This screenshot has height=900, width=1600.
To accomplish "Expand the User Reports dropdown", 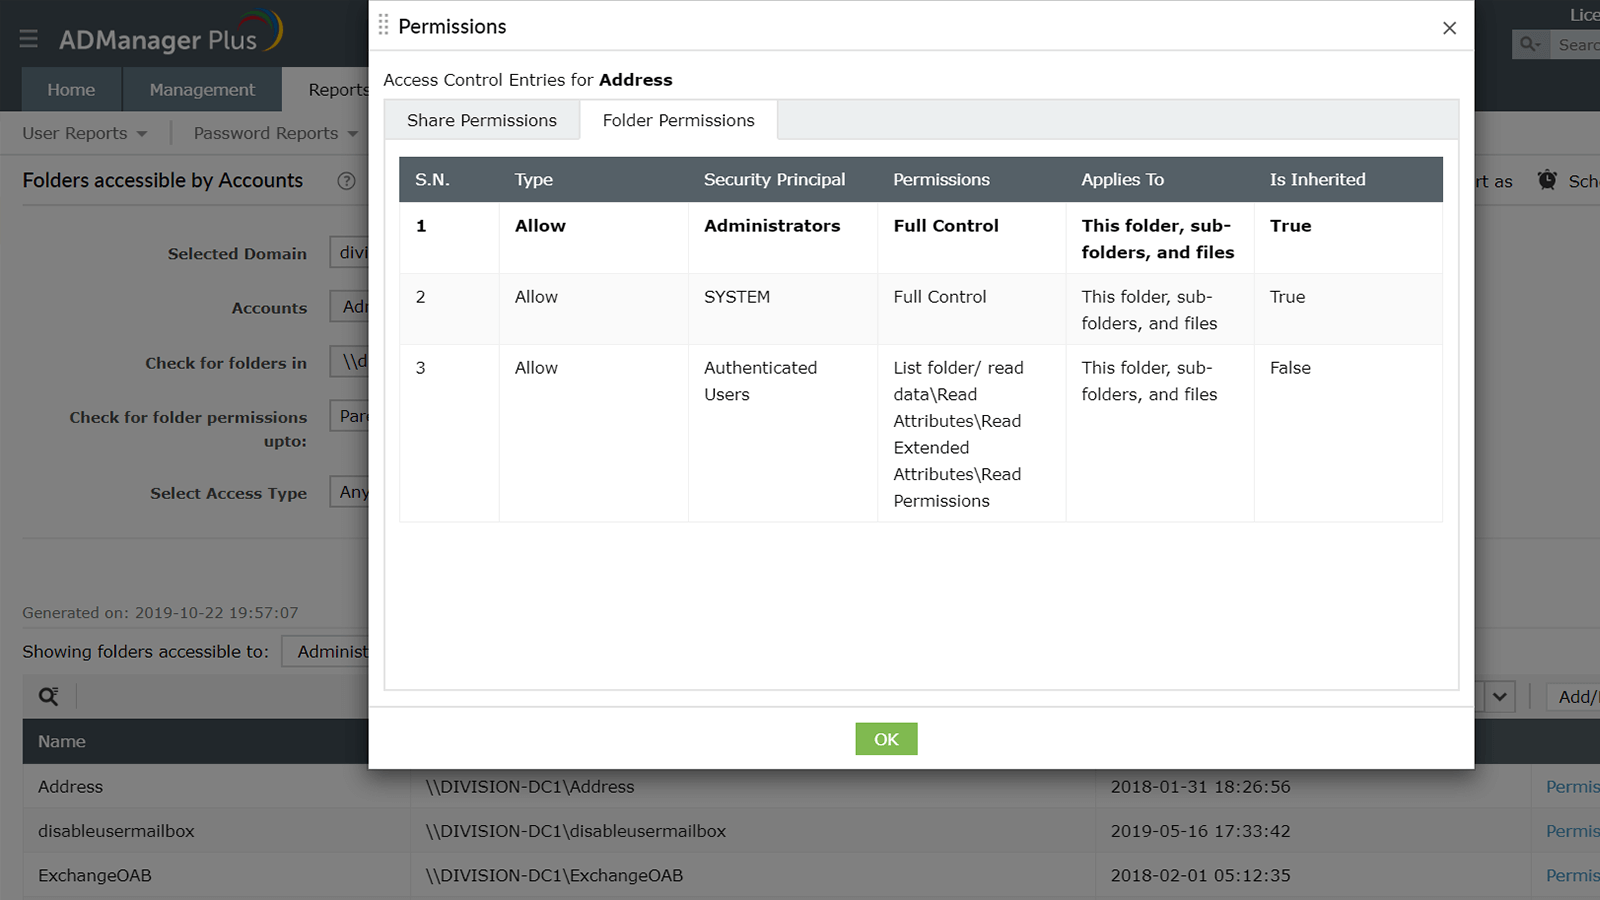I will click(x=85, y=133).
